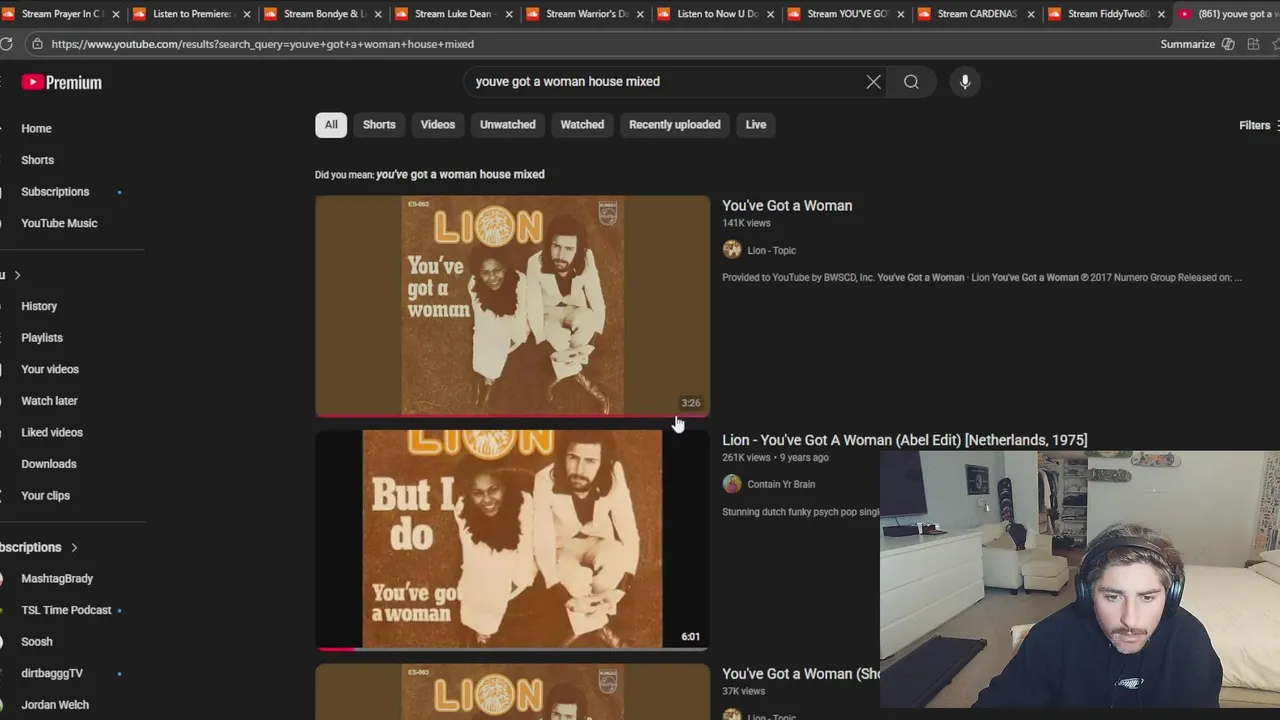This screenshot has width=1280, height=720.
Task: Reload the page
Action: pyautogui.click(x=6, y=44)
